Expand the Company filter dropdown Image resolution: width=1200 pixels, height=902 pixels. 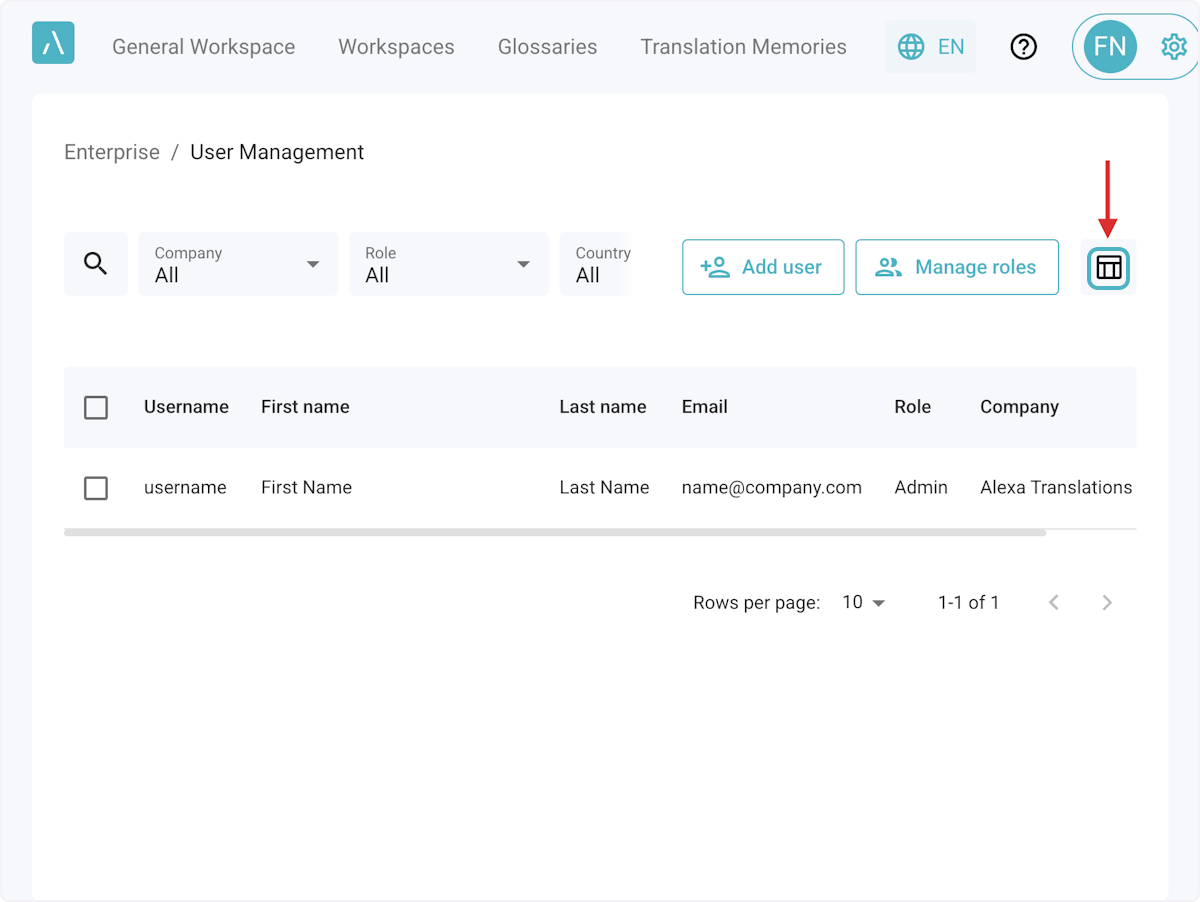coord(238,264)
